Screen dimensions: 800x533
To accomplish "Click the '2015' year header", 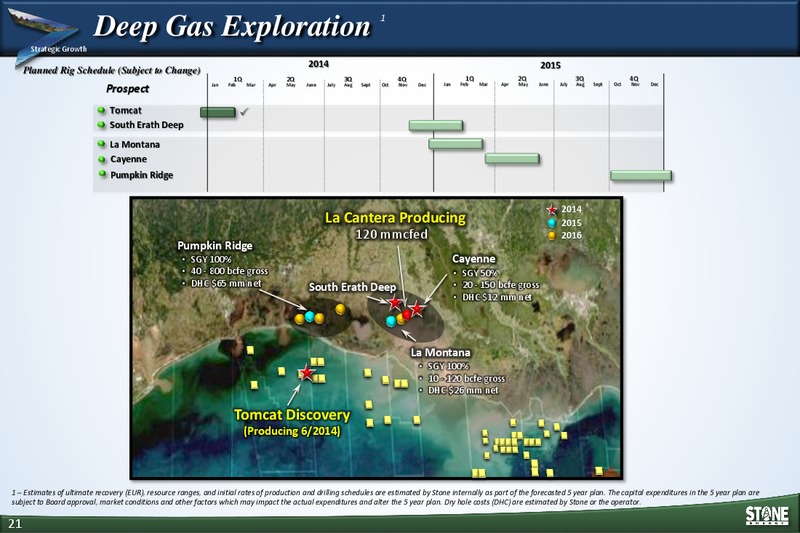I will [x=550, y=65].
